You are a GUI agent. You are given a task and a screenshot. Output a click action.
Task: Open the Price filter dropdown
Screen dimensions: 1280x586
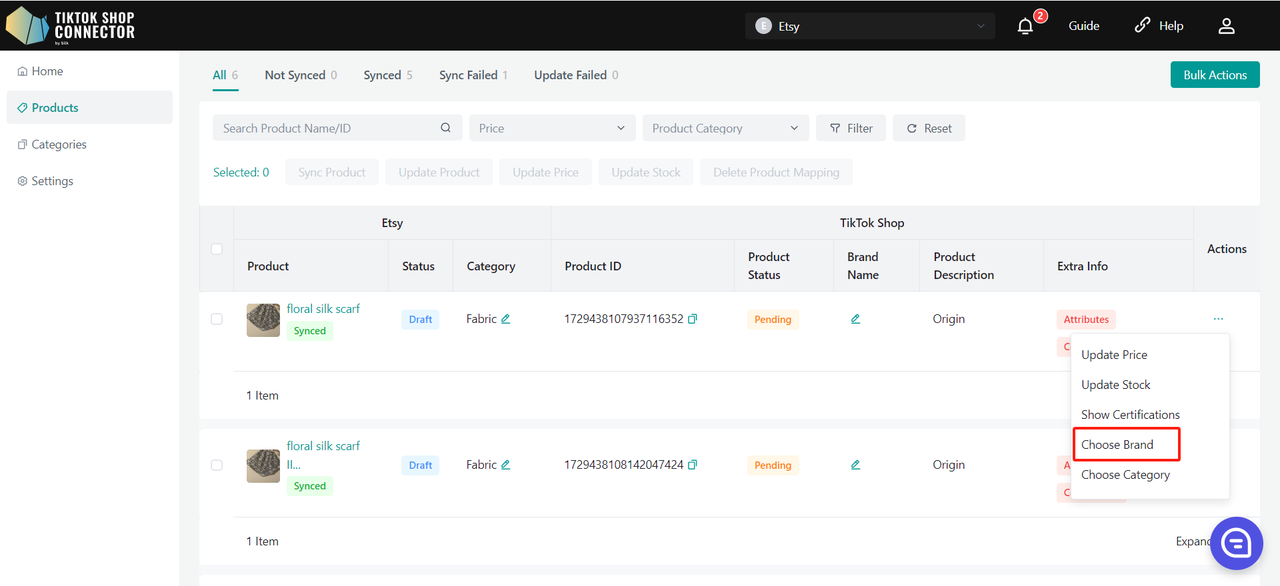[552, 128]
